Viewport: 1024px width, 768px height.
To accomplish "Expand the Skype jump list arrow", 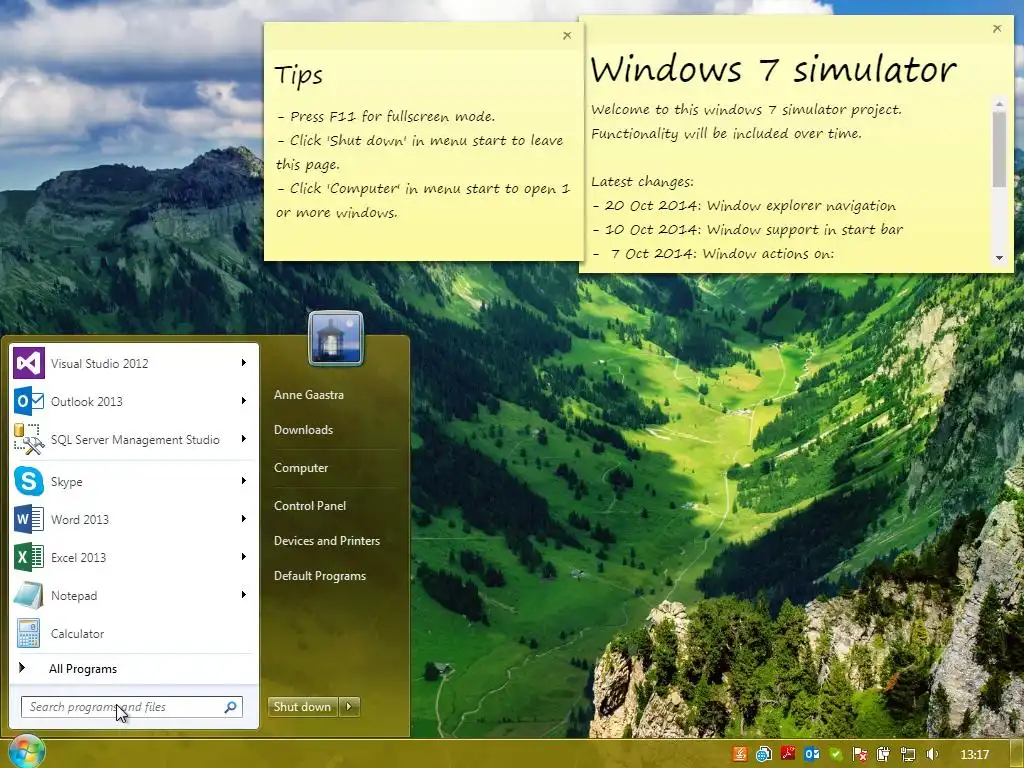I will pos(244,481).
